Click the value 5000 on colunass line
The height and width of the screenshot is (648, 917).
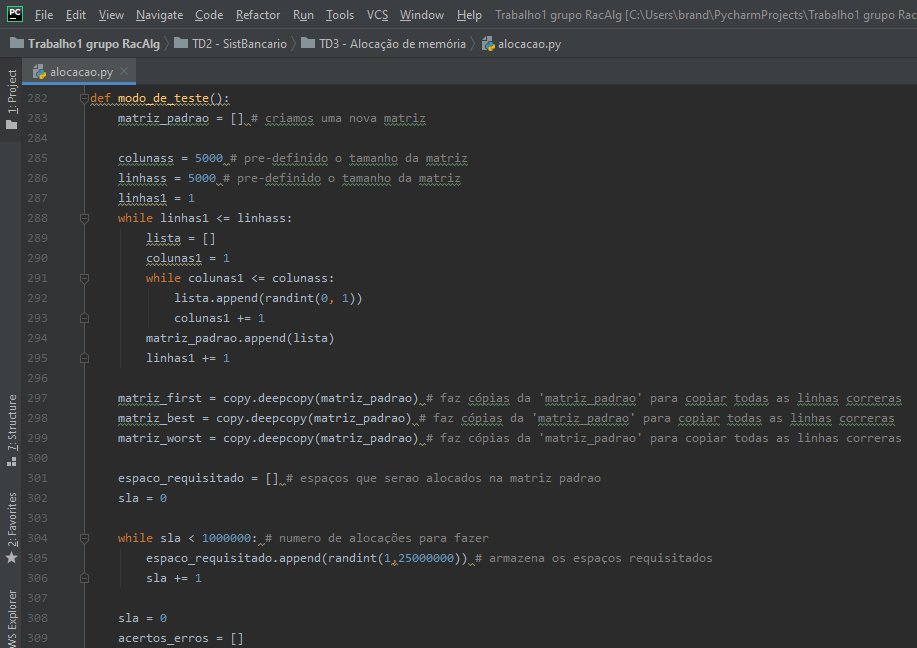coord(209,158)
